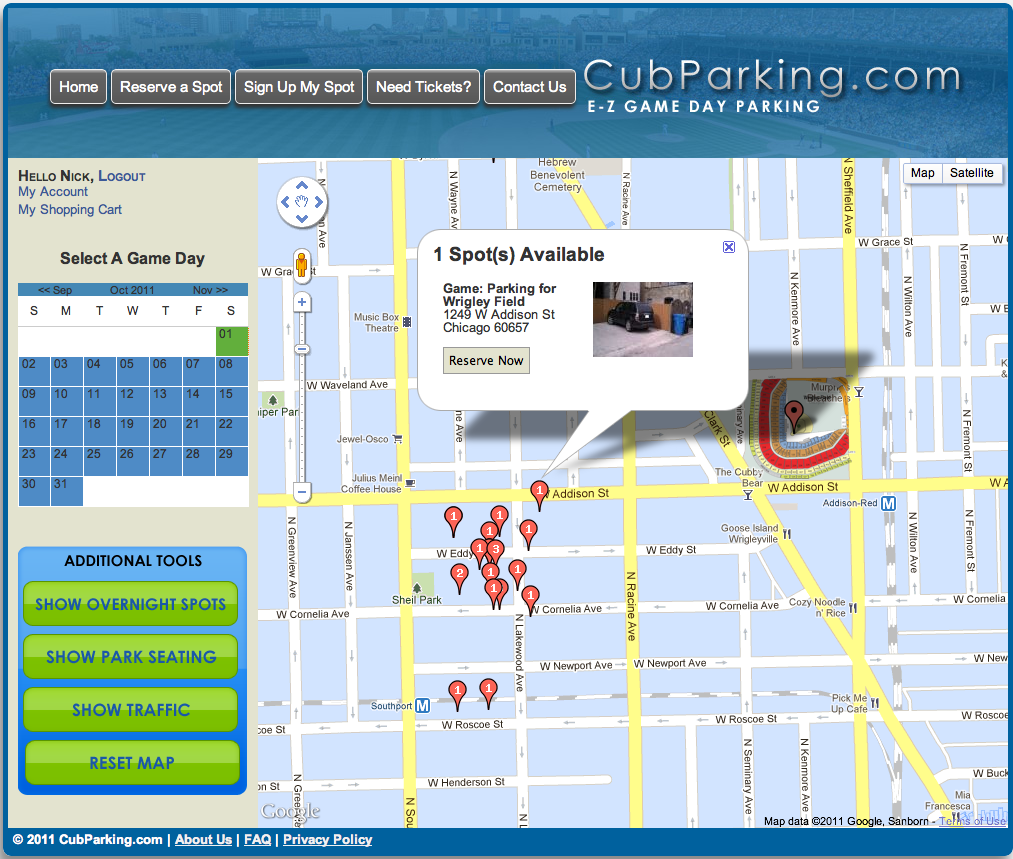The height and width of the screenshot is (859, 1013).
Task: Toggle Show Traffic on the map
Action: click(131, 710)
